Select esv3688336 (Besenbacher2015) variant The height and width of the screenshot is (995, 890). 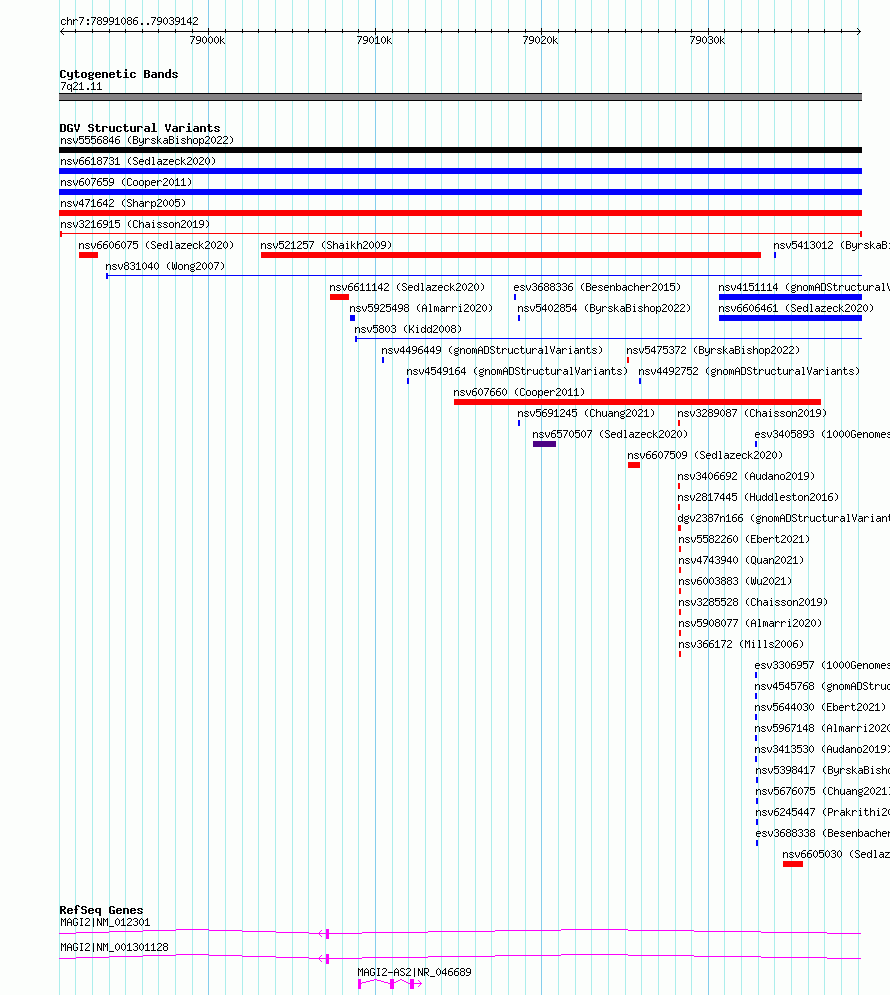(x=597, y=287)
